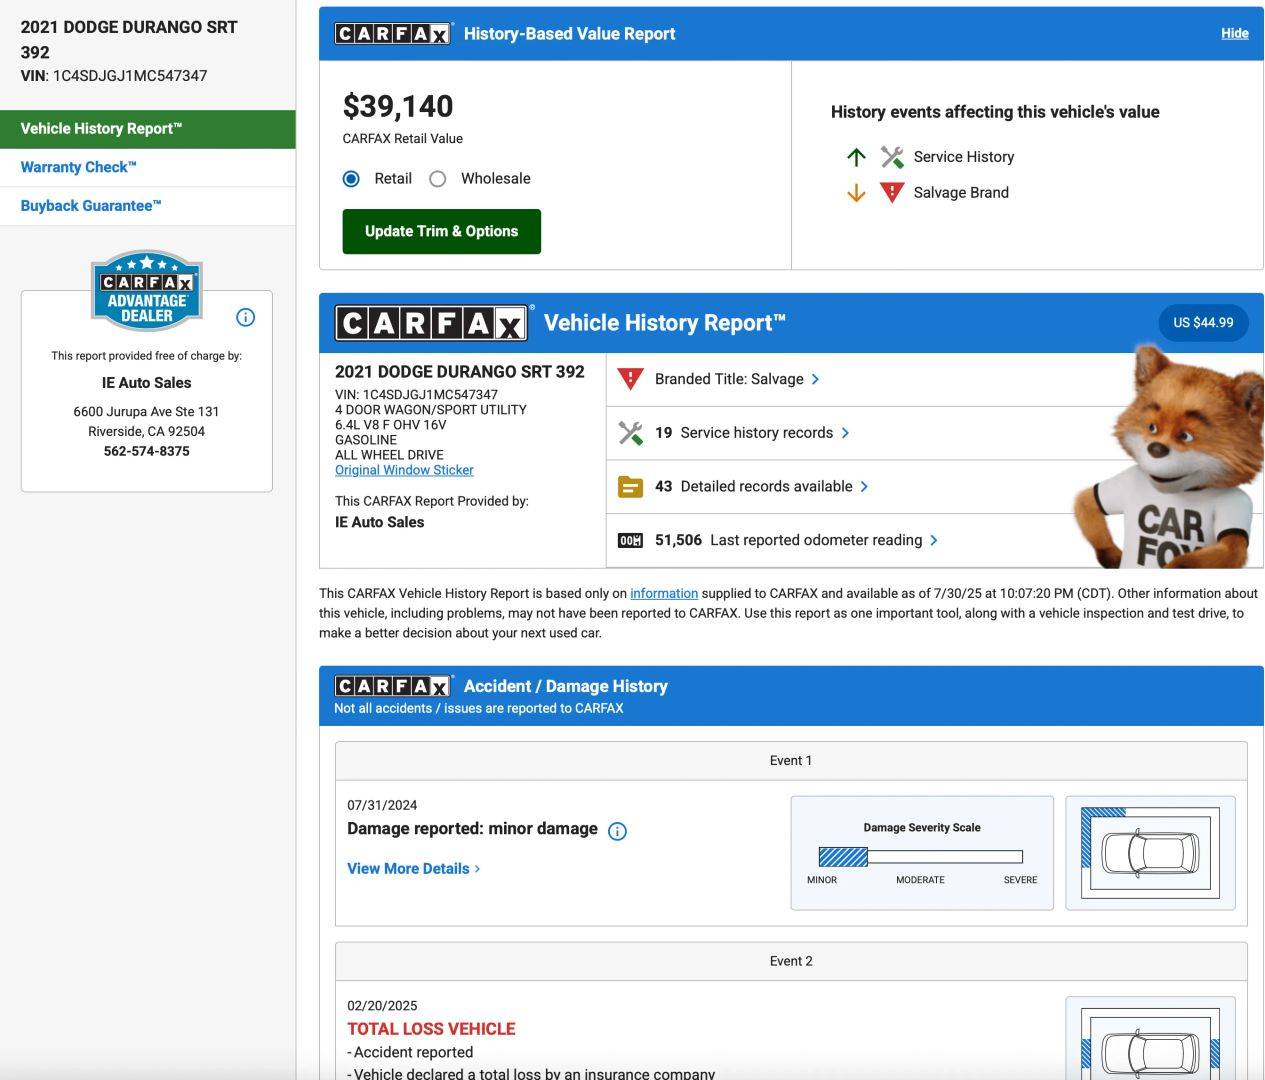Click the $39,140 retail value amount
This screenshot has height=1080, width=1265.
[398, 106]
